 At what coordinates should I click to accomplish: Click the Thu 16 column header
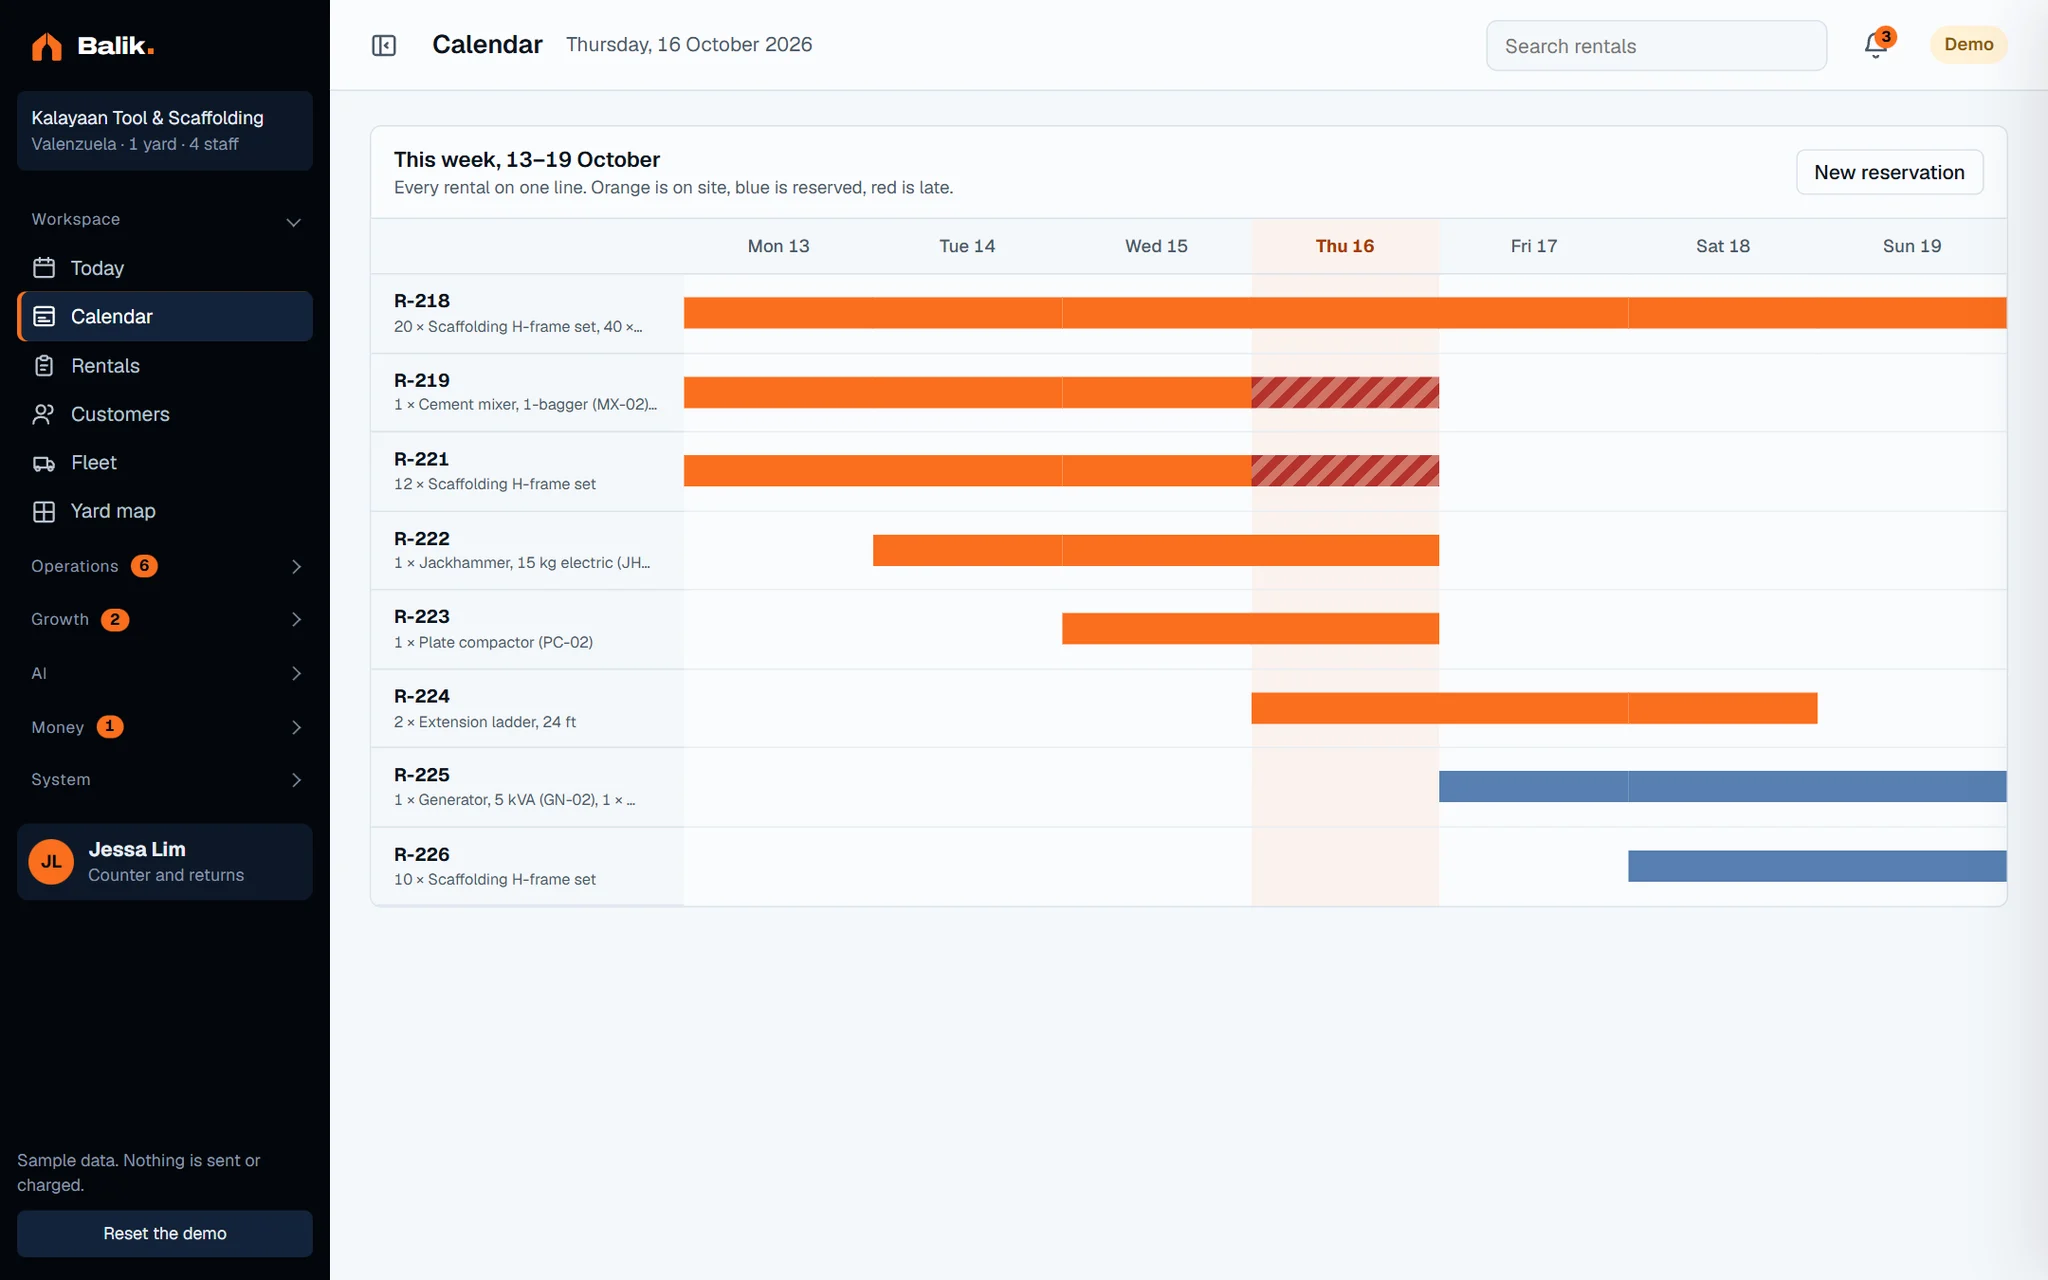(x=1345, y=246)
